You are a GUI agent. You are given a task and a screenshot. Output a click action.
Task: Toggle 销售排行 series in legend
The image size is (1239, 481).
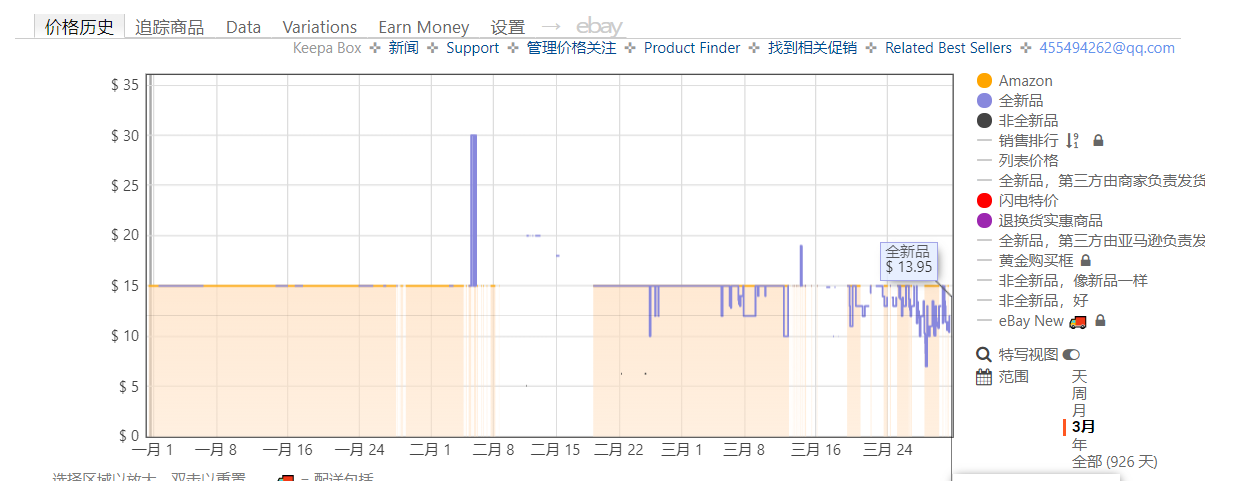[1028, 141]
